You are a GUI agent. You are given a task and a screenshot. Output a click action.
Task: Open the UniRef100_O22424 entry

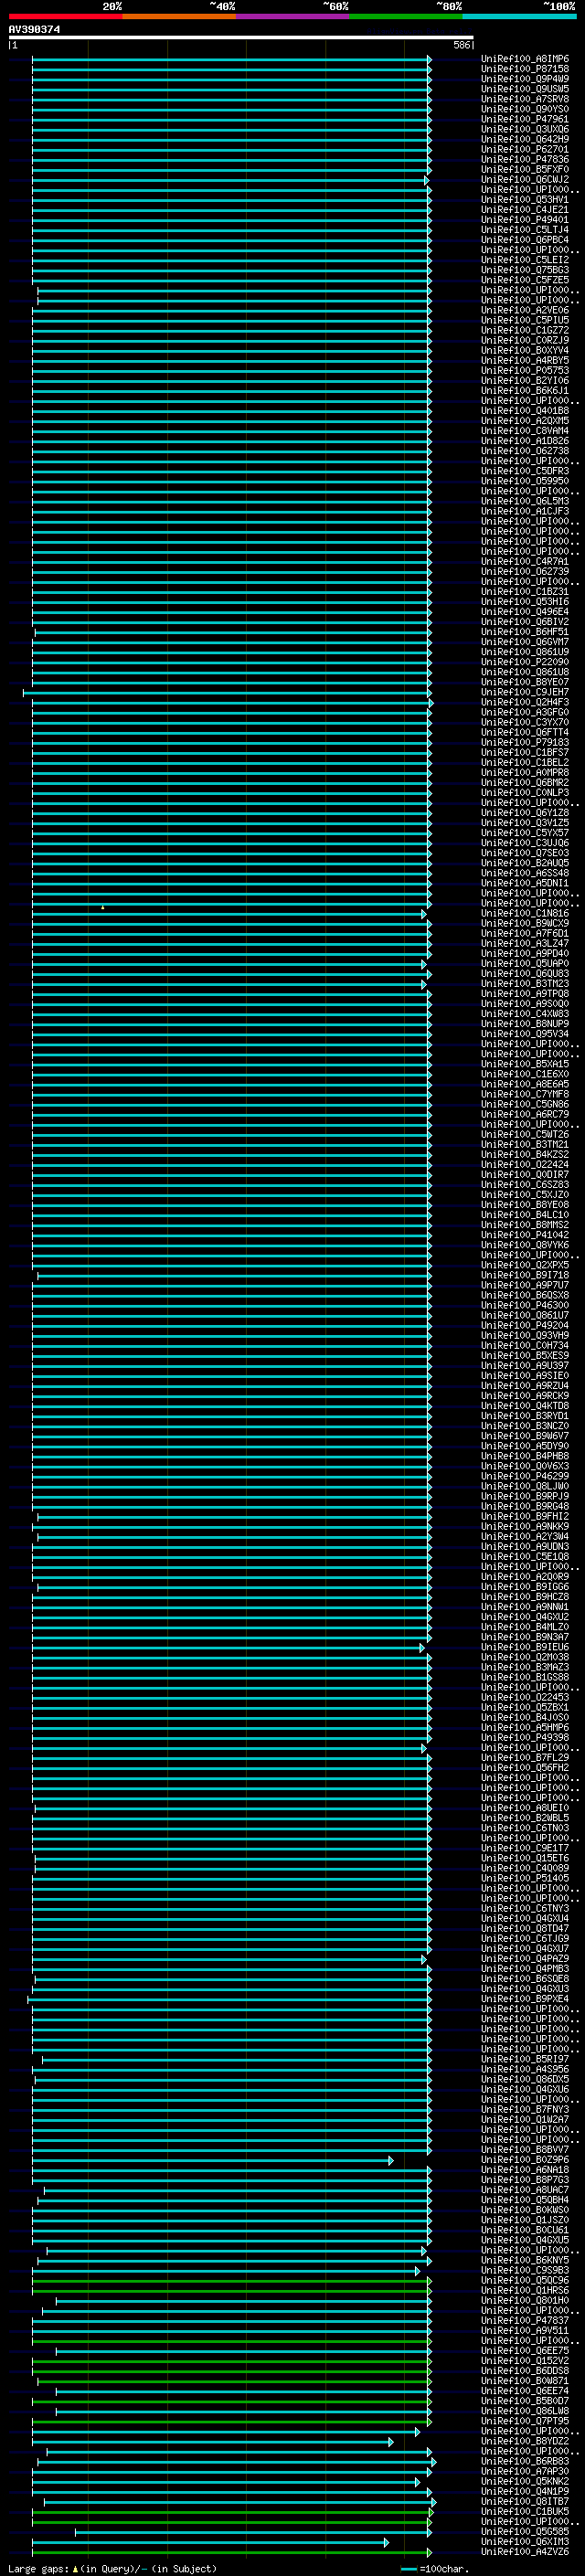pyautogui.click(x=525, y=1164)
